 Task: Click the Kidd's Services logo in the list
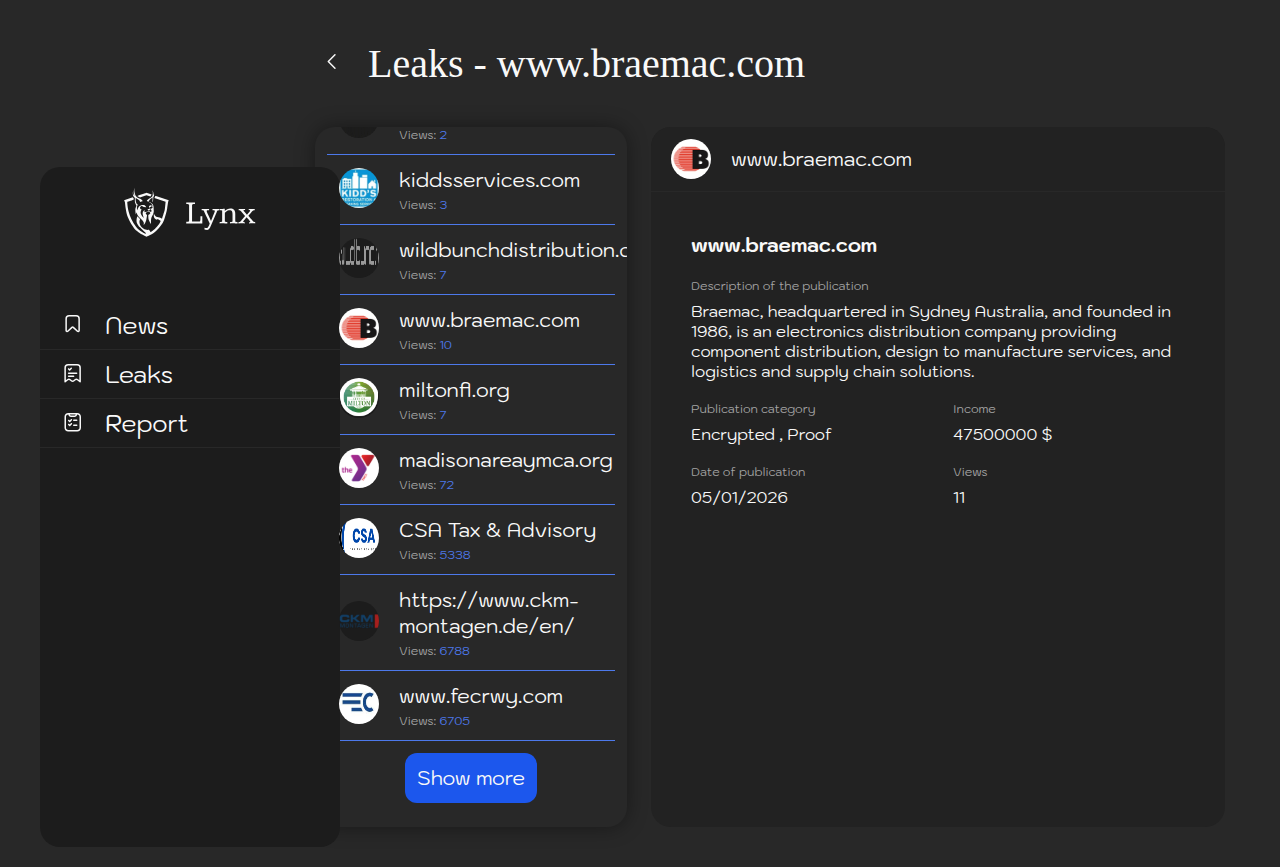(x=359, y=188)
